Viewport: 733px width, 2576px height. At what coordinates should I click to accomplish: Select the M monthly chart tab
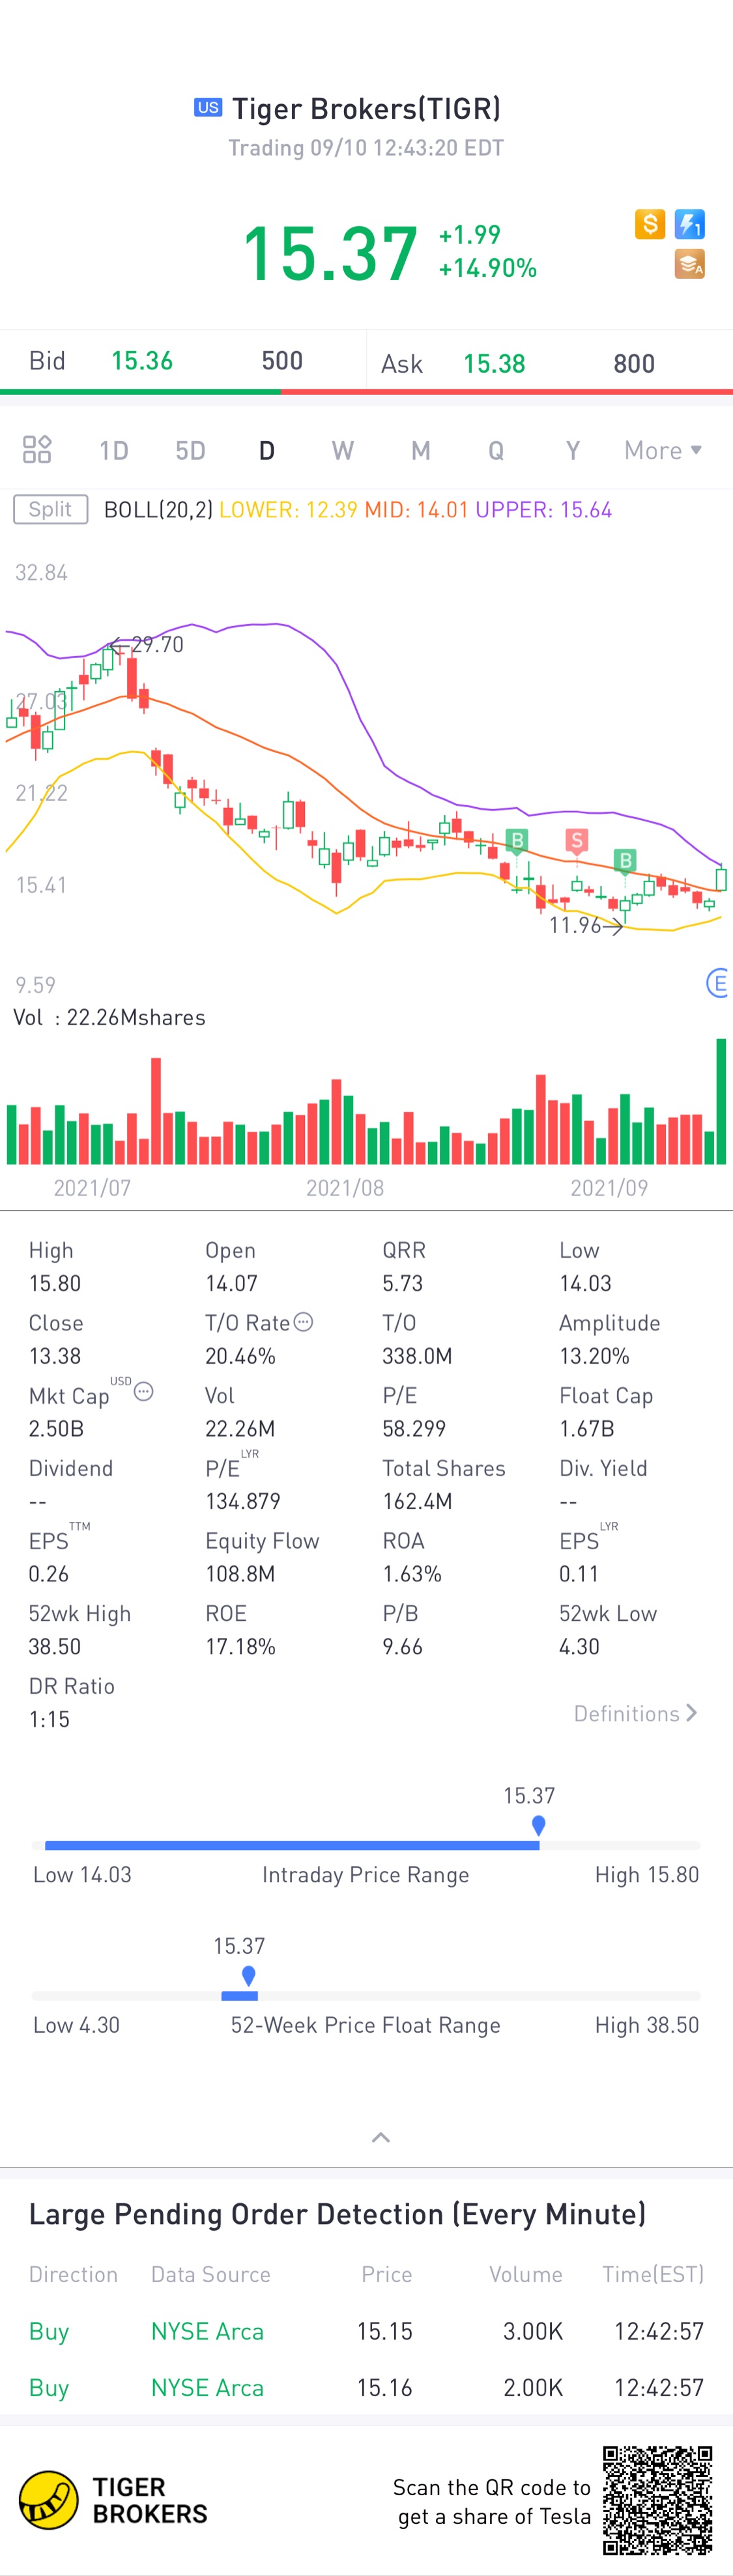(x=421, y=451)
